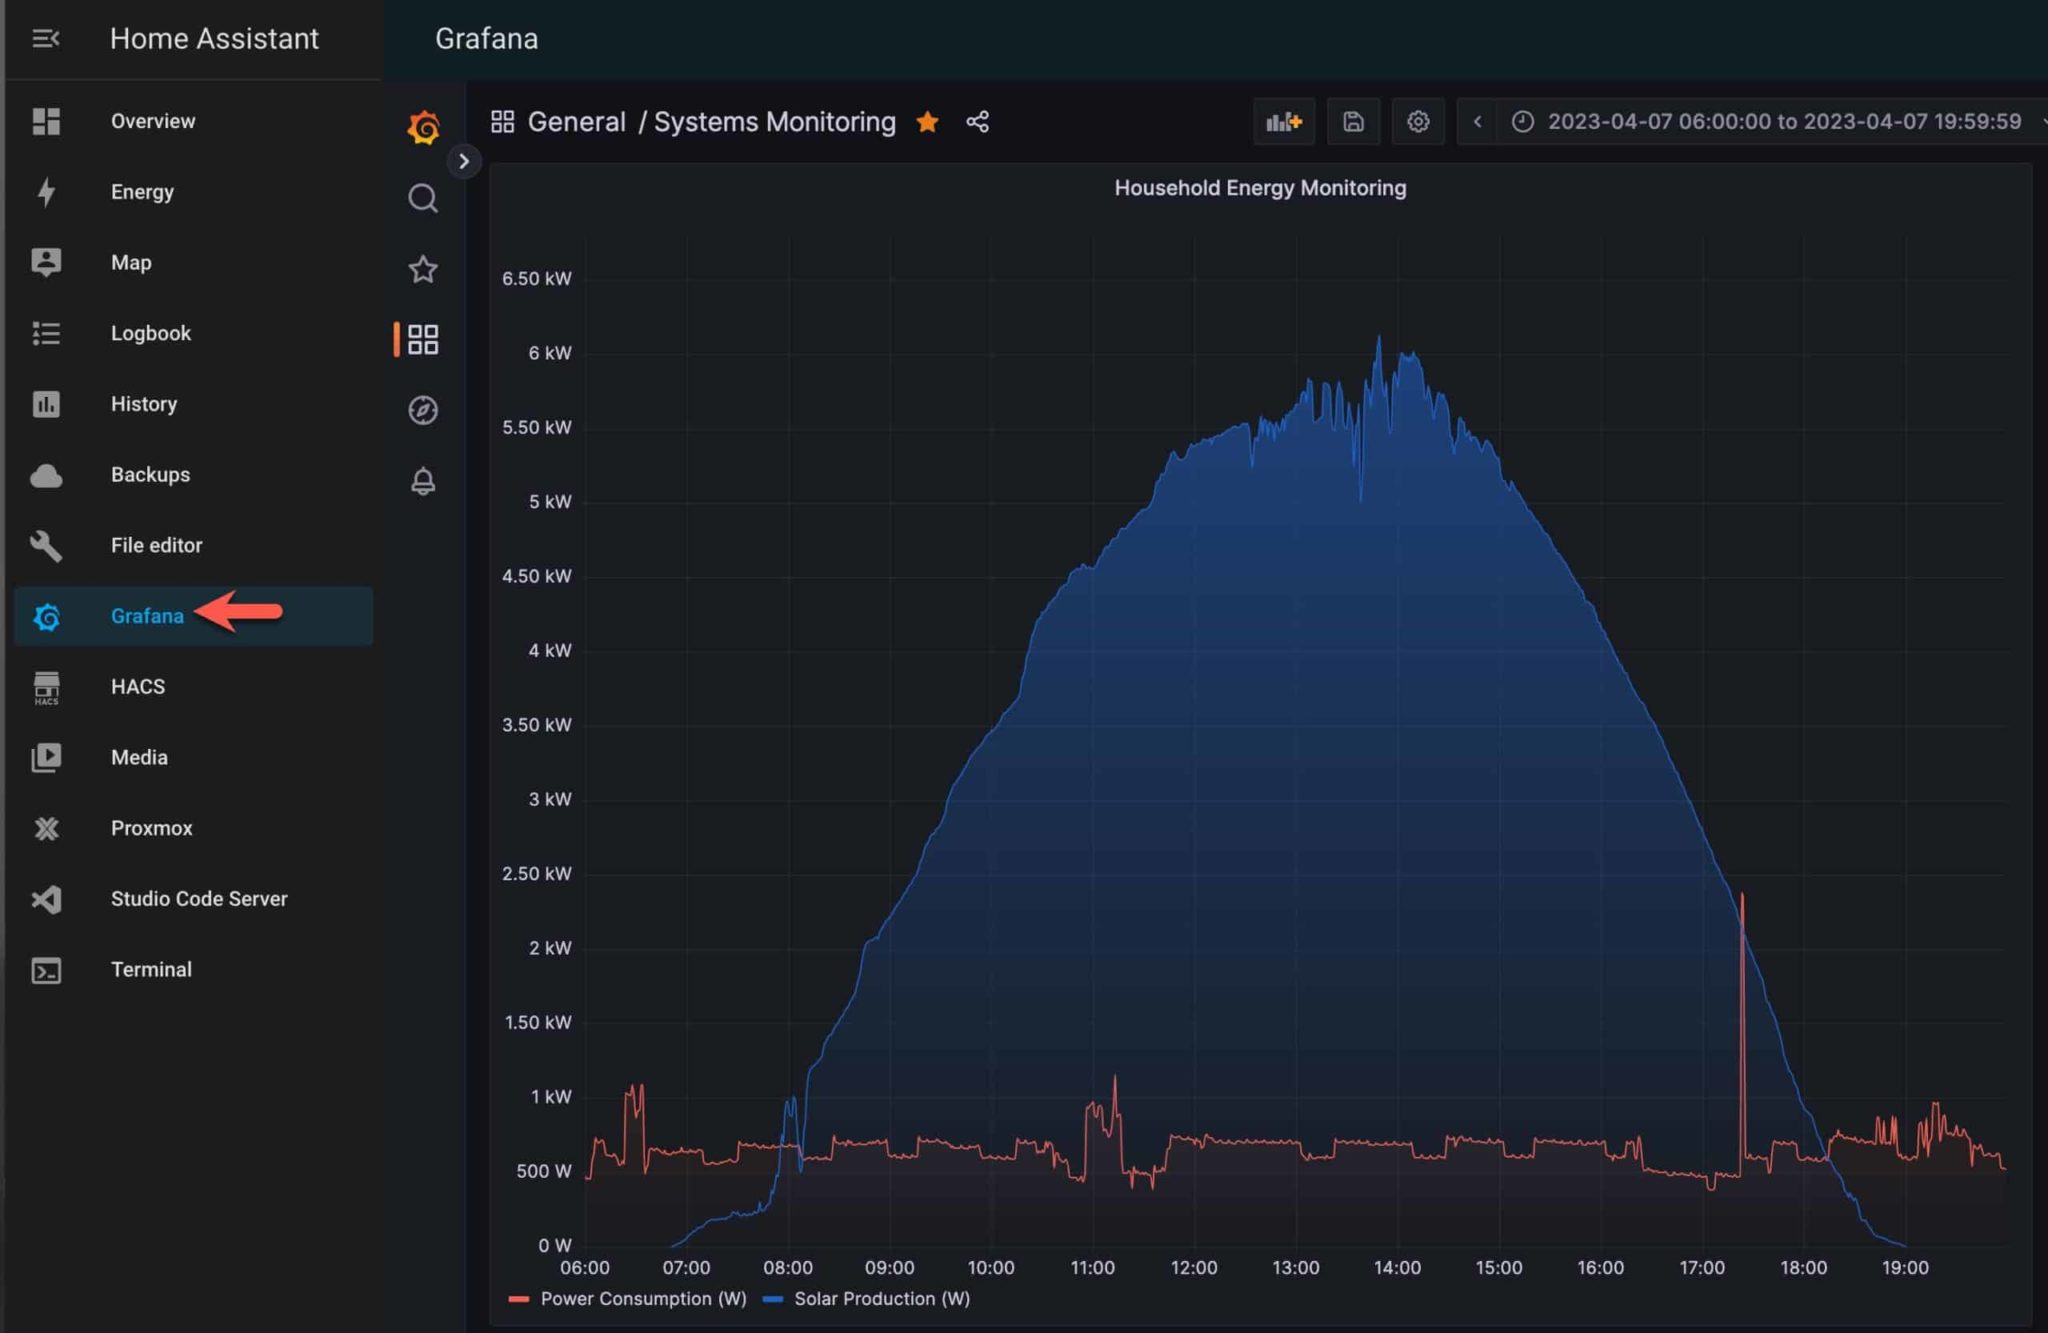Viewport: 2048px width, 1333px height.
Task: Save the Systems Monitoring dashboard
Action: pos(1353,121)
